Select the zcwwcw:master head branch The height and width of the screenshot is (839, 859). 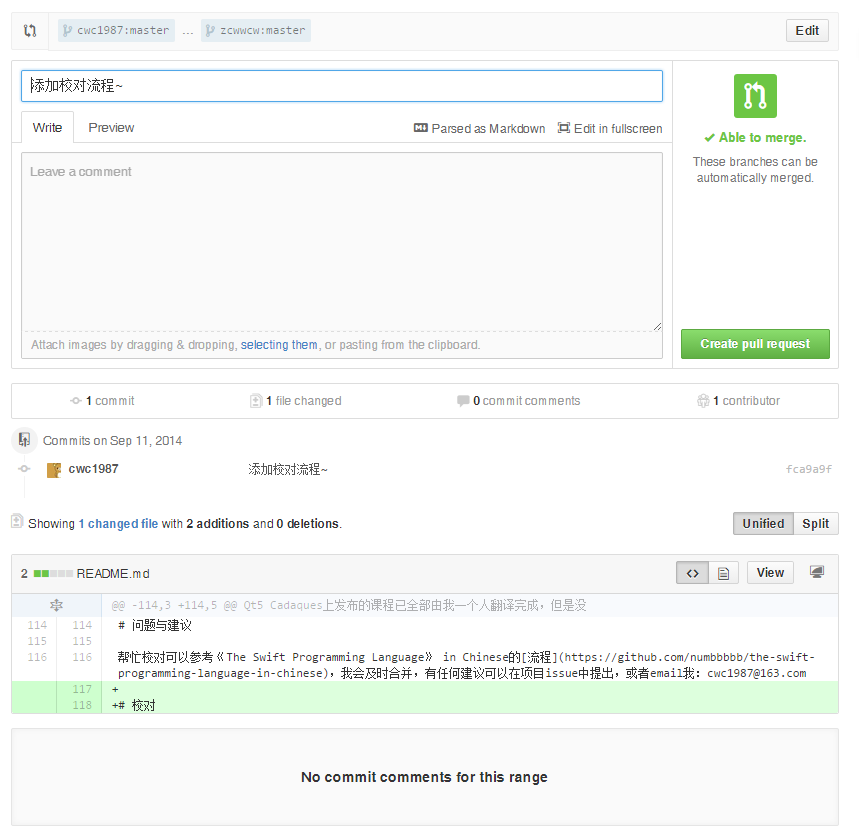point(255,31)
